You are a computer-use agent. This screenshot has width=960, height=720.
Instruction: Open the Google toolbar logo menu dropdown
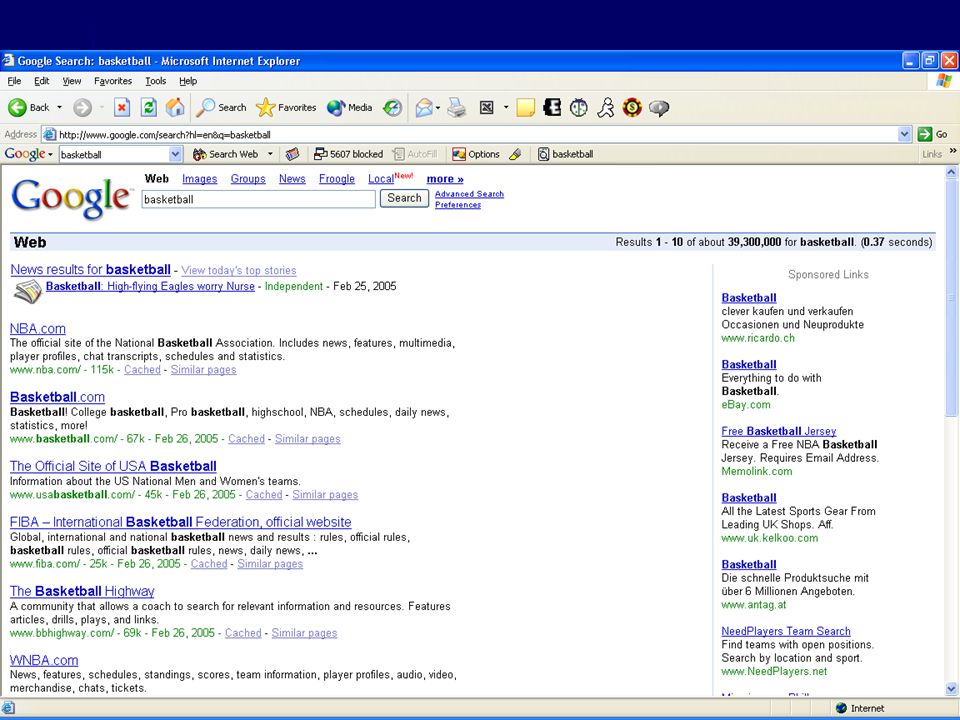(x=50, y=154)
